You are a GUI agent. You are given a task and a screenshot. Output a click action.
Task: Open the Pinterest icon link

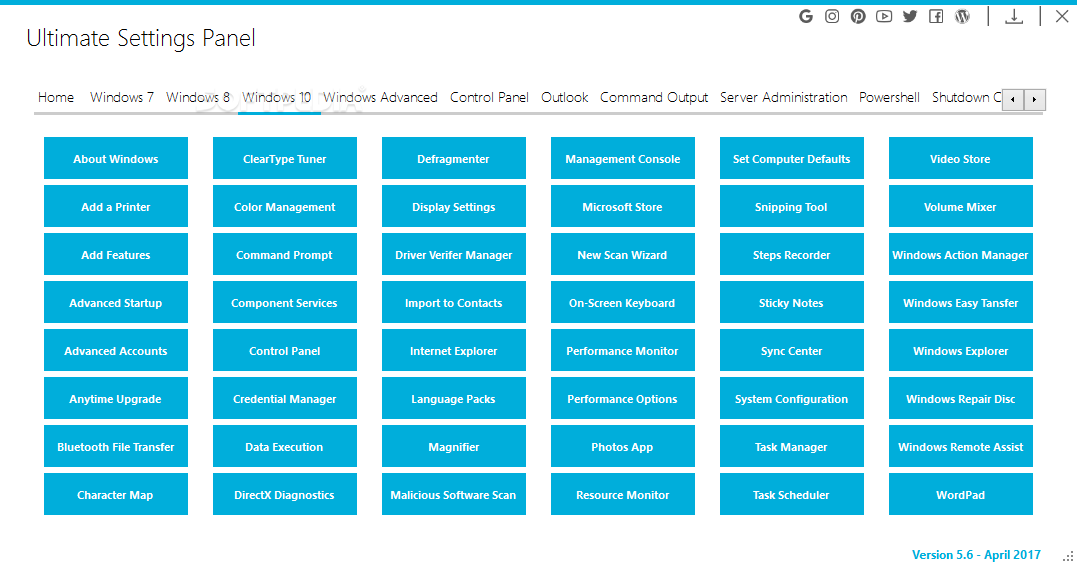858,16
